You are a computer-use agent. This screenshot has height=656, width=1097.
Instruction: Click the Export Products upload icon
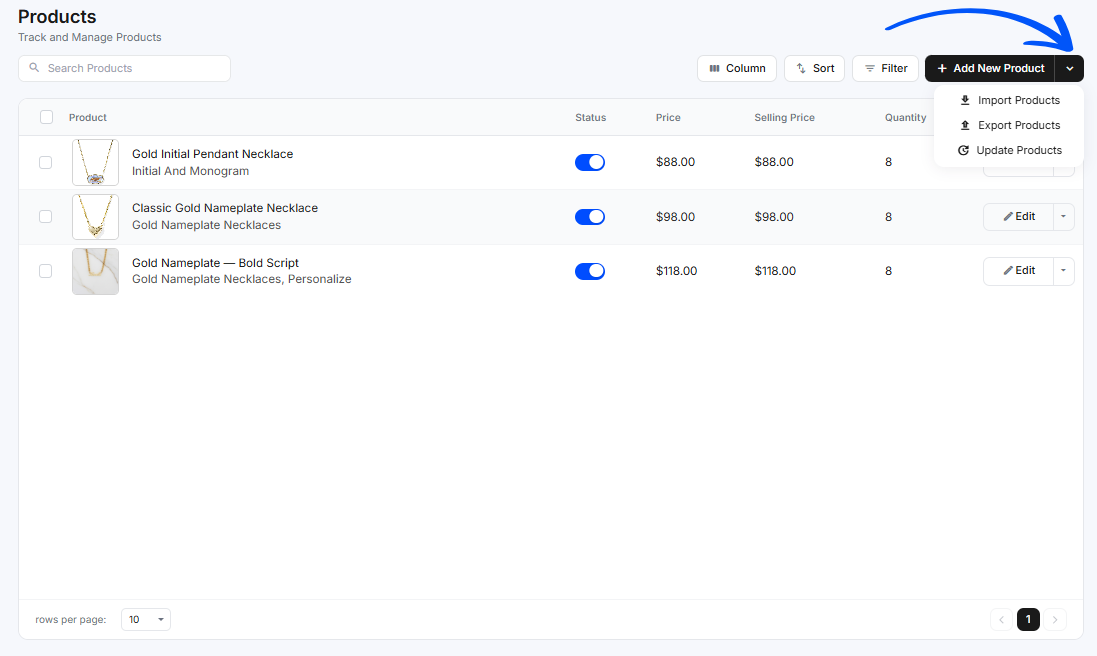coord(965,125)
